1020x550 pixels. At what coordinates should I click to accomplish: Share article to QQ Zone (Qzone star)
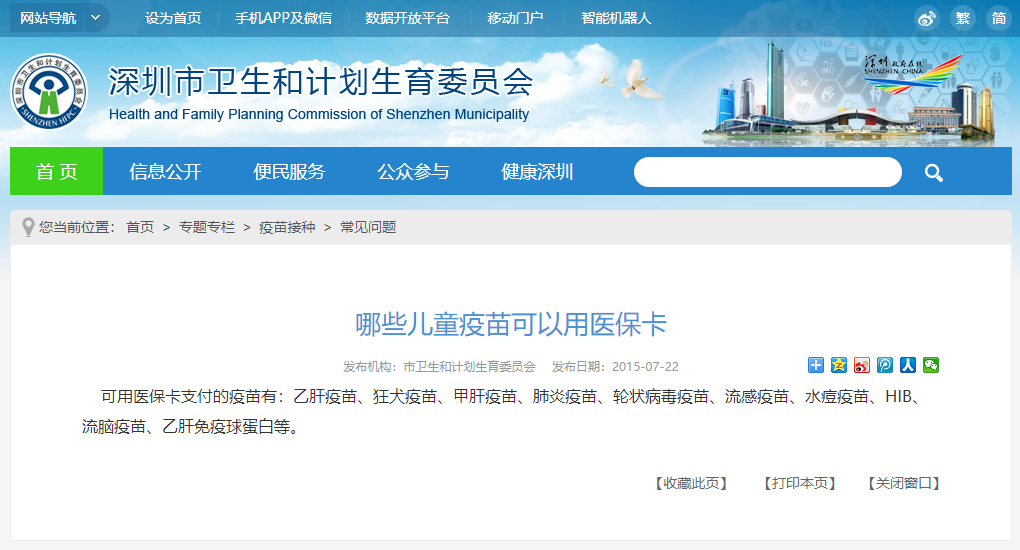click(839, 365)
